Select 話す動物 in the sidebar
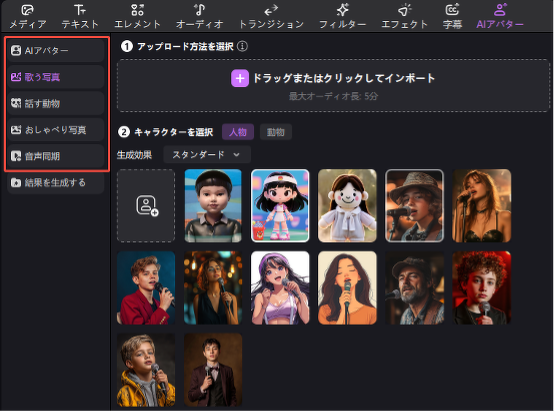 point(56,104)
